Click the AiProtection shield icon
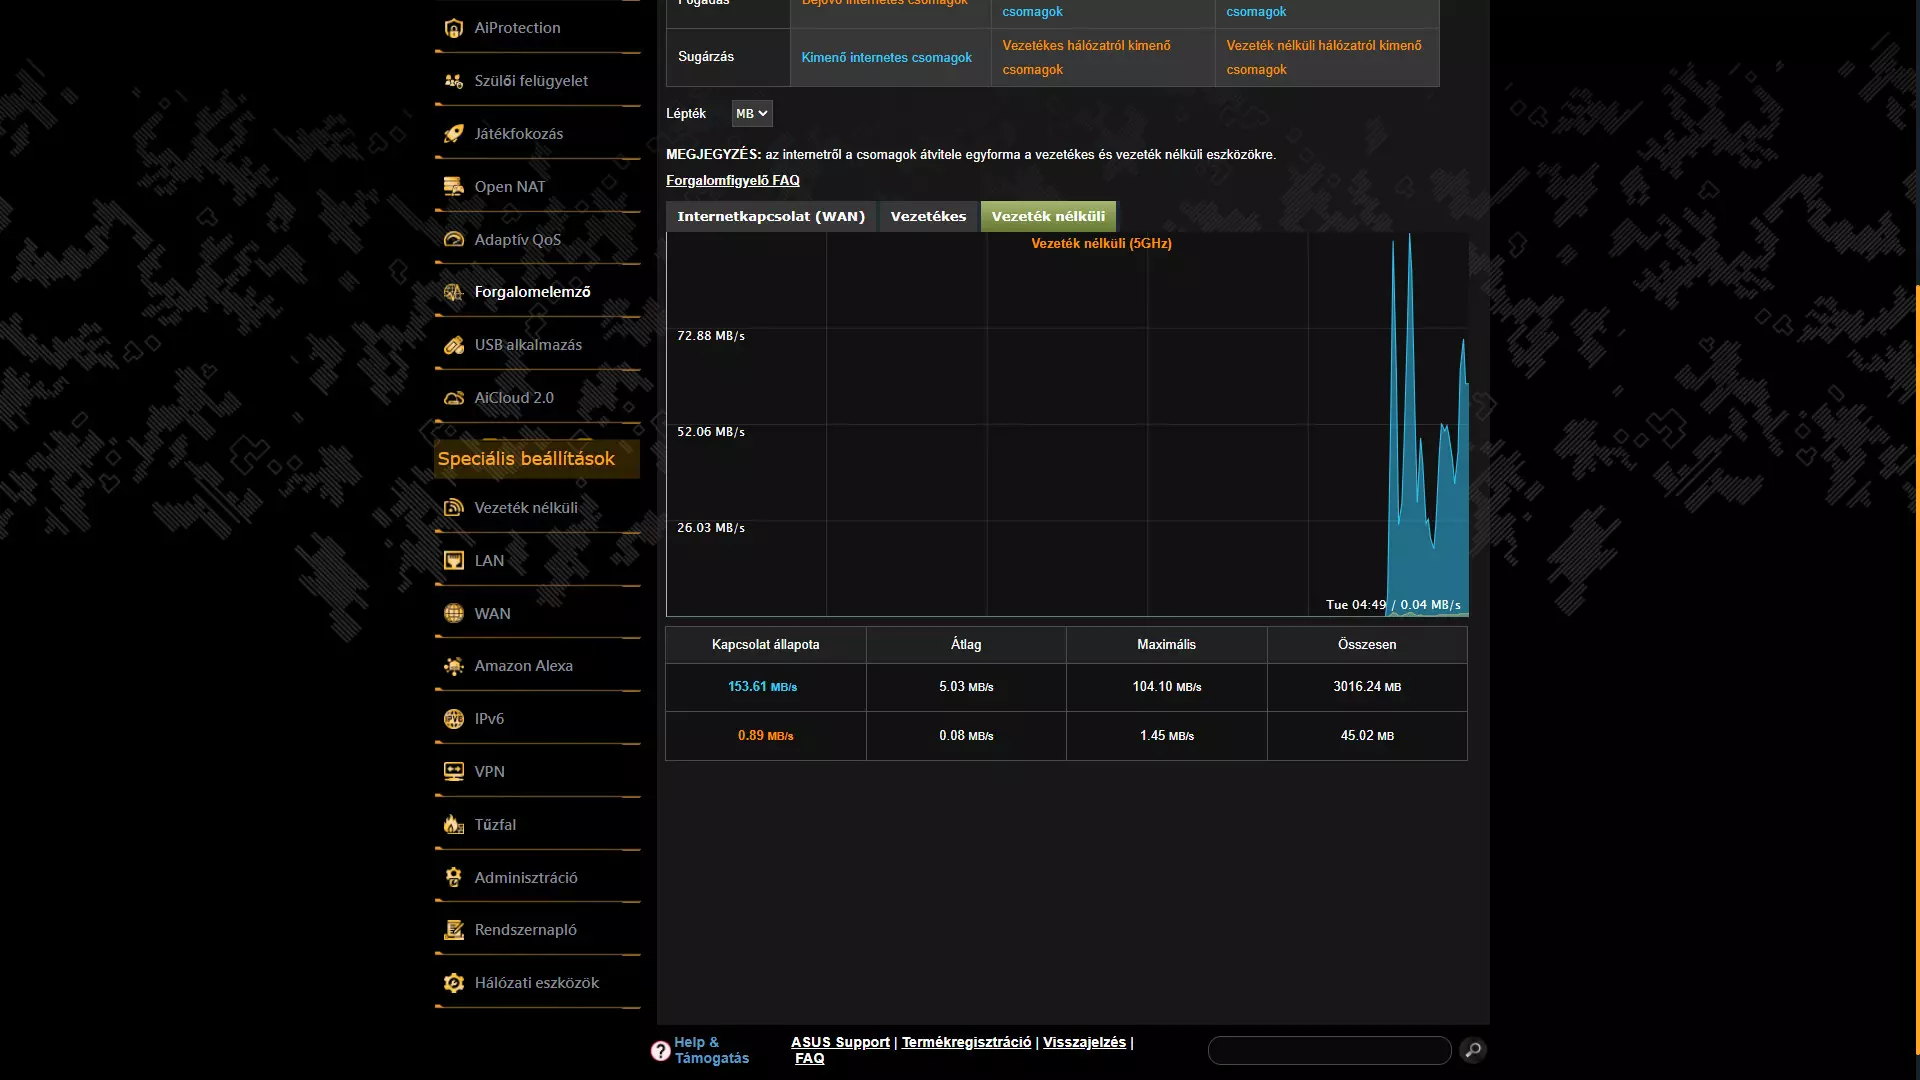 click(x=453, y=28)
